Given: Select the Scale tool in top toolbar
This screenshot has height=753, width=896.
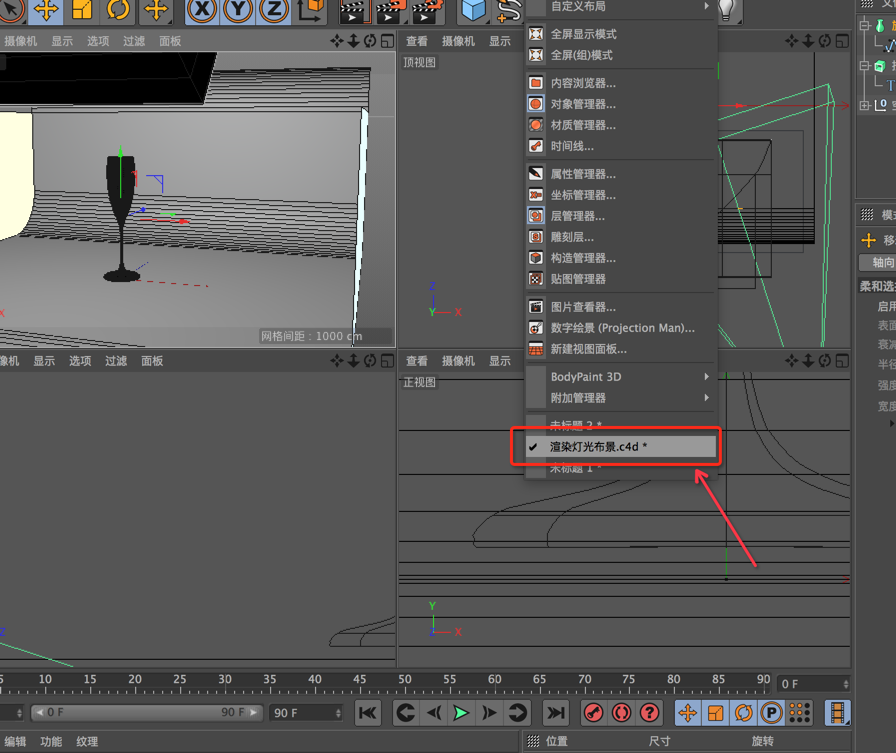Looking at the screenshot, I should pos(82,10).
